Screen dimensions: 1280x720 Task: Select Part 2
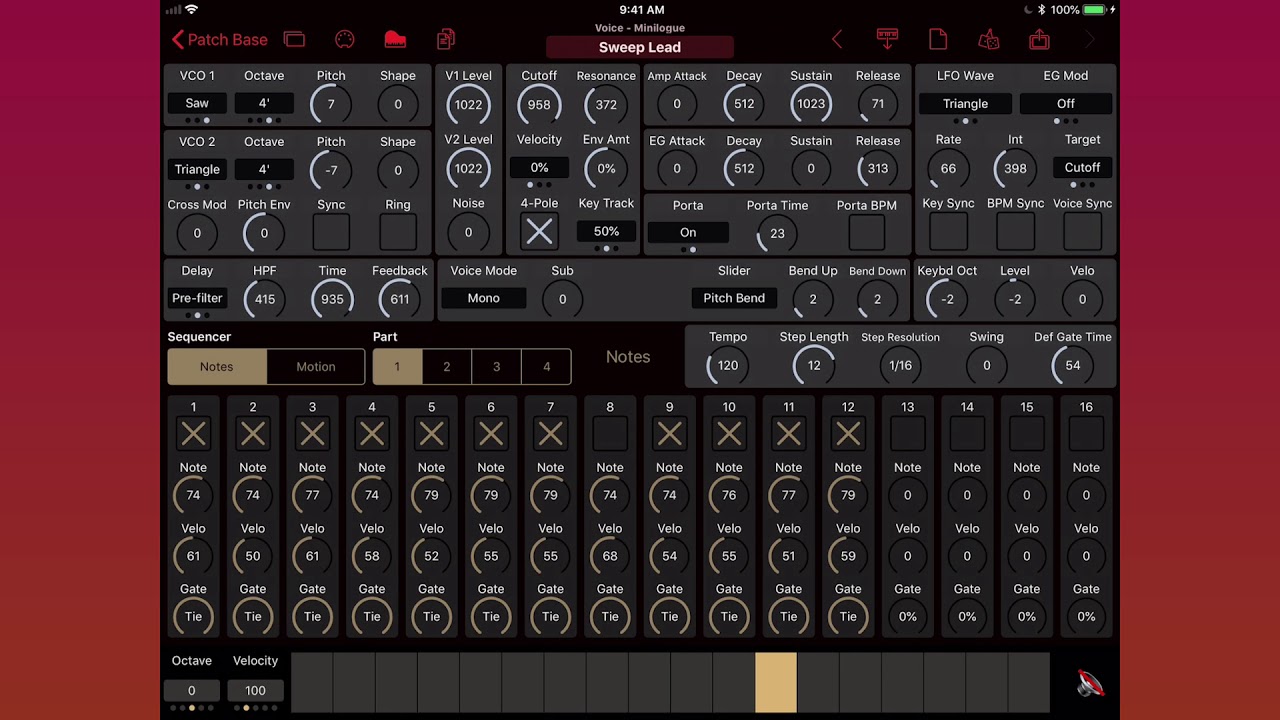[447, 367]
